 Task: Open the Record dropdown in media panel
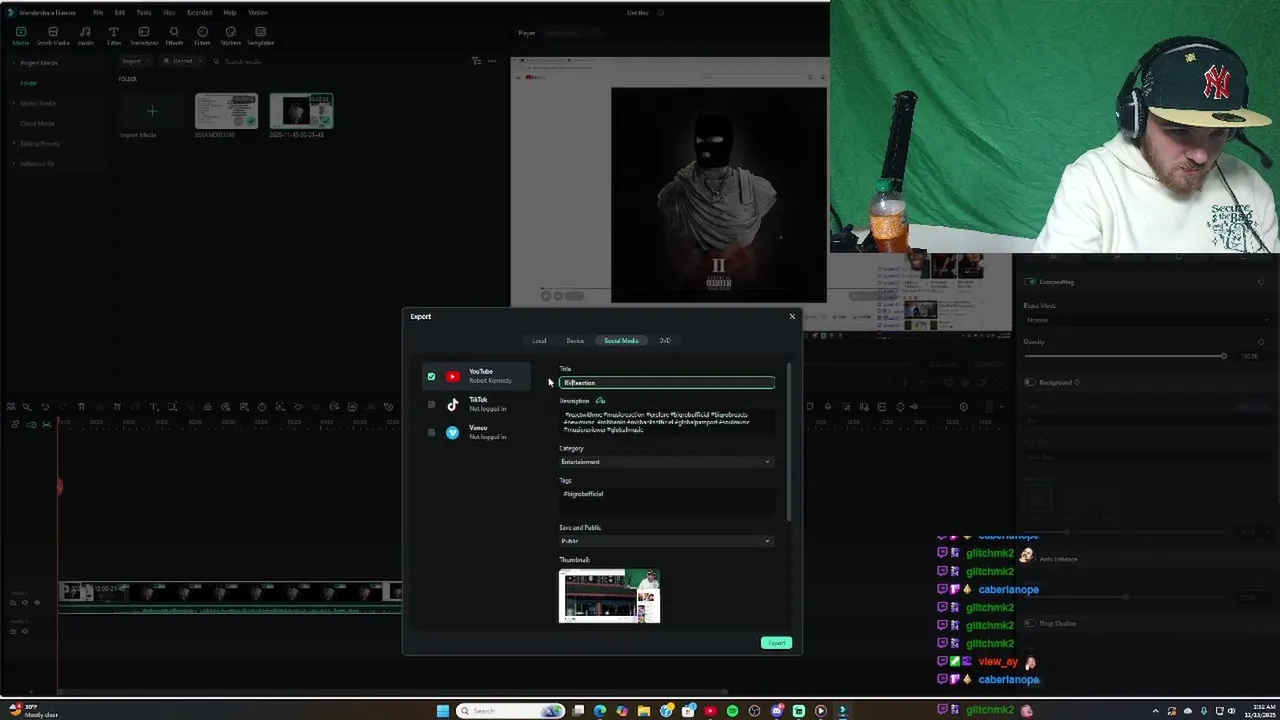pyautogui.click(x=182, y=61)
